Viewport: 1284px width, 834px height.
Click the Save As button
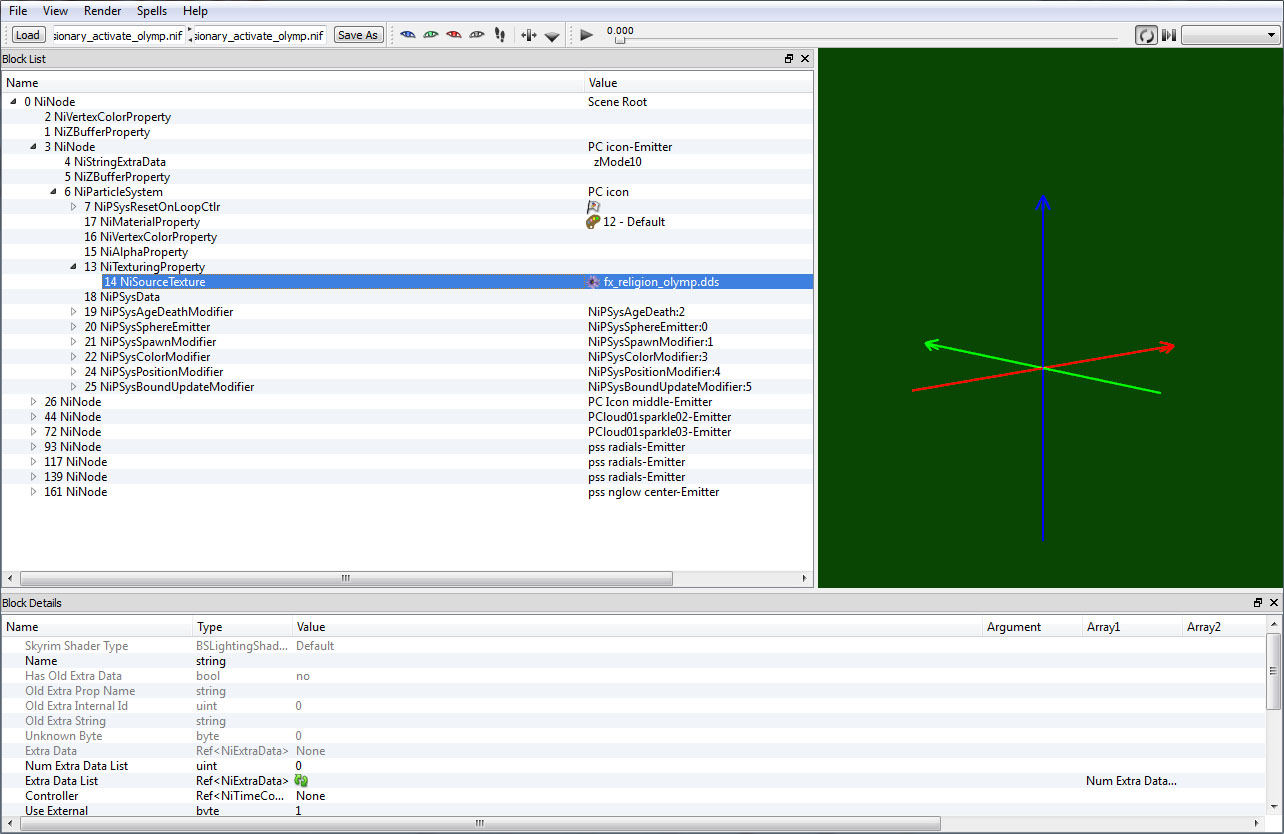click(358, 35)
